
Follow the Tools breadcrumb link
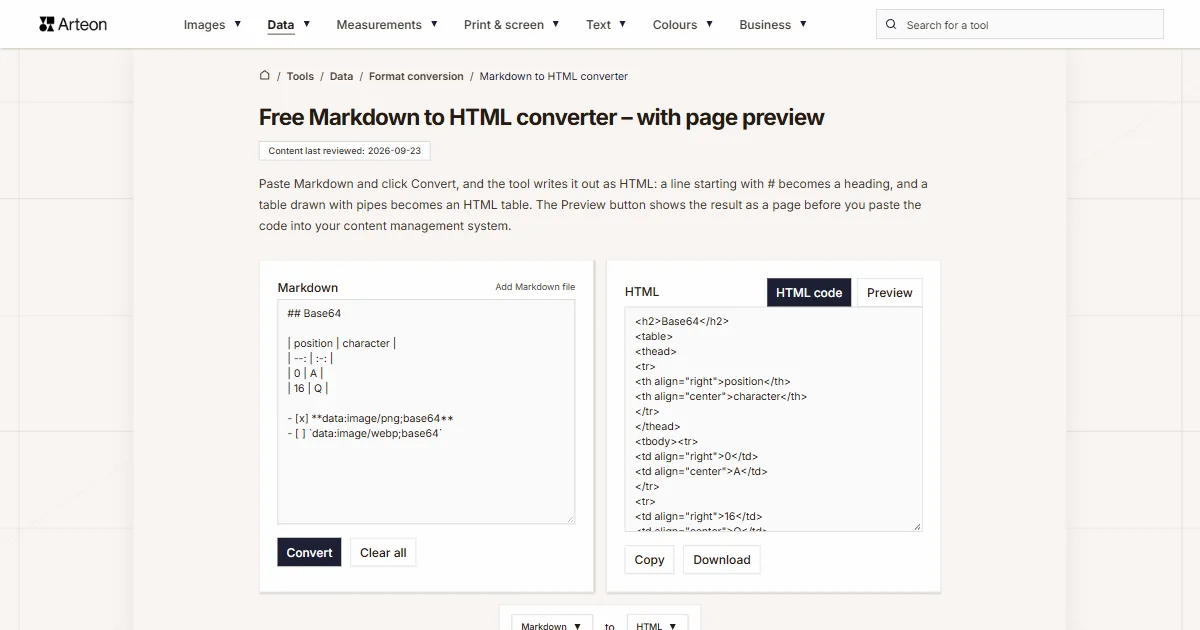coord(300,76)
